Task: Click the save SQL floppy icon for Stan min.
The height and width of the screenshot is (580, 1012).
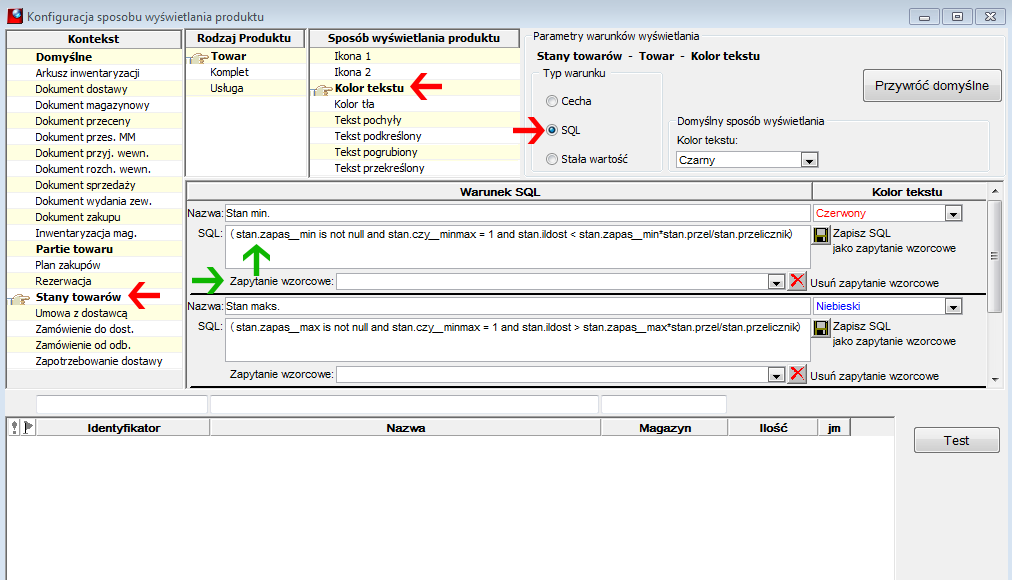Action: (821, 235)
